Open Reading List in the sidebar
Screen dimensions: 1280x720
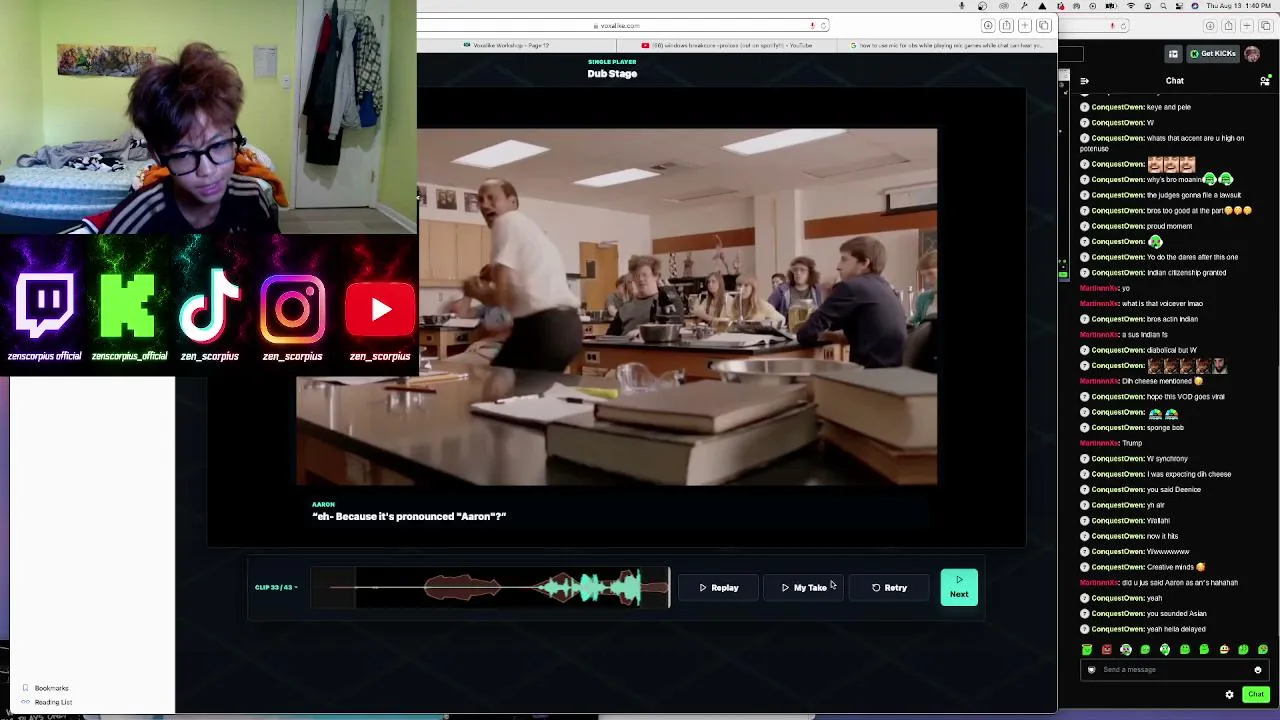pyautogui.click(x=53, y=702)
